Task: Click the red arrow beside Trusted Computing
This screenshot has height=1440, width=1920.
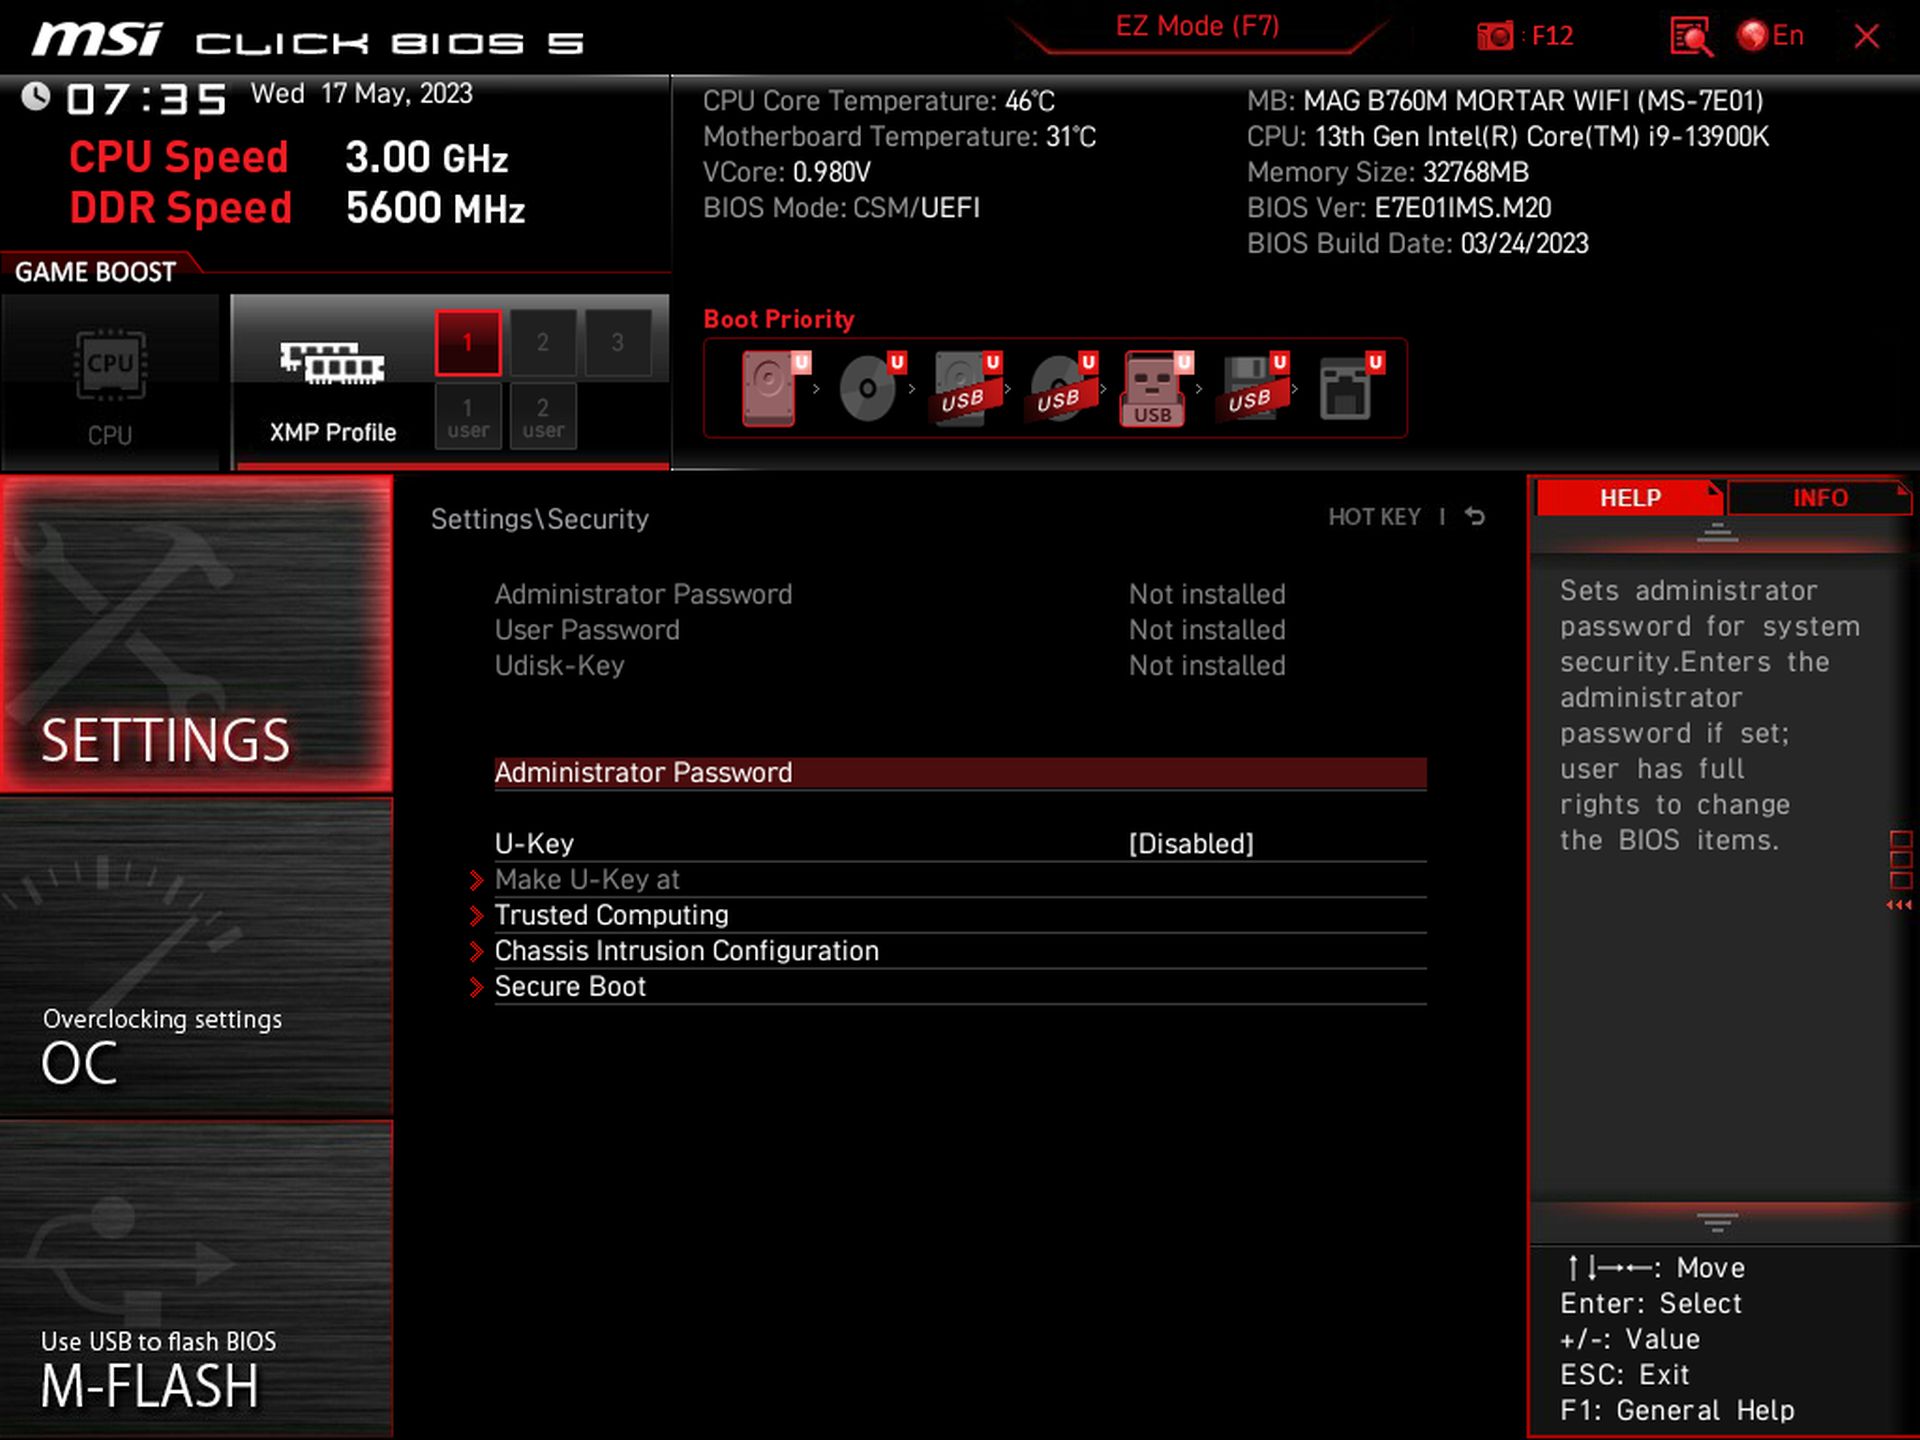Action: coord(477,915)
